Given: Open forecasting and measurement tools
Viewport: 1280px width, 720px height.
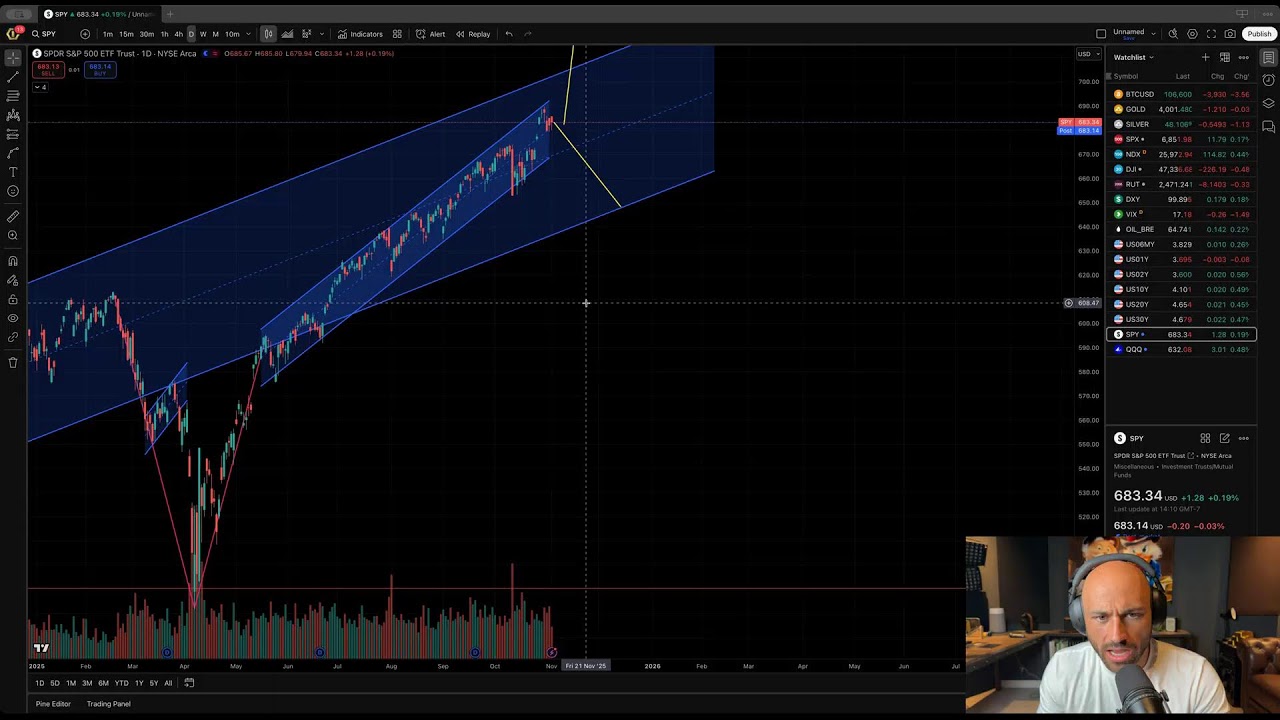Looking at the screenshot, I should pos(13,134).
